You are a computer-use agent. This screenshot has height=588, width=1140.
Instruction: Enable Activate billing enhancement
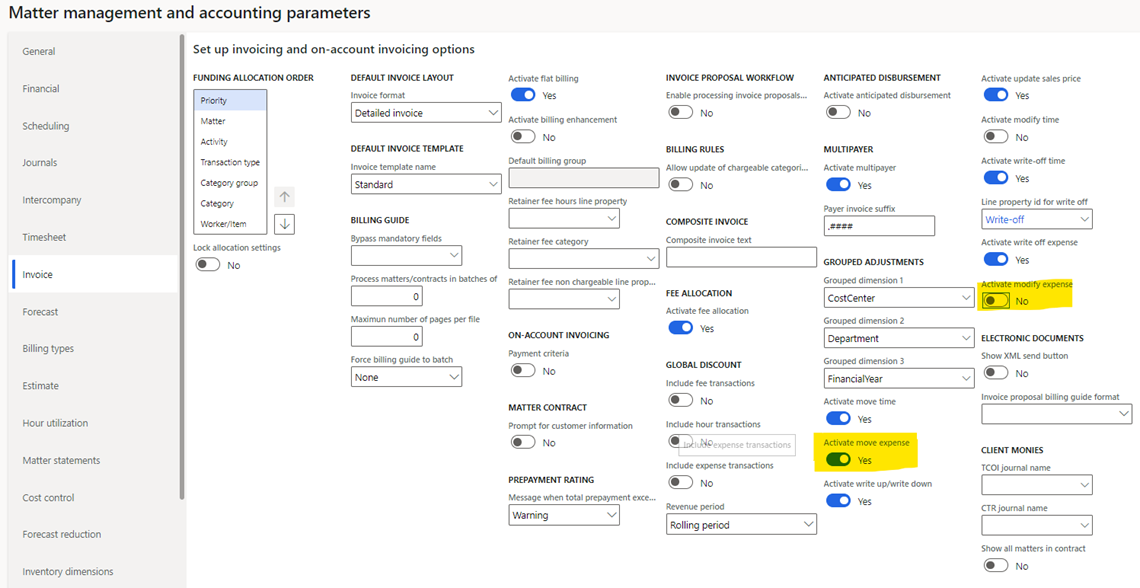pyautogui.click(x=523, y=137)
